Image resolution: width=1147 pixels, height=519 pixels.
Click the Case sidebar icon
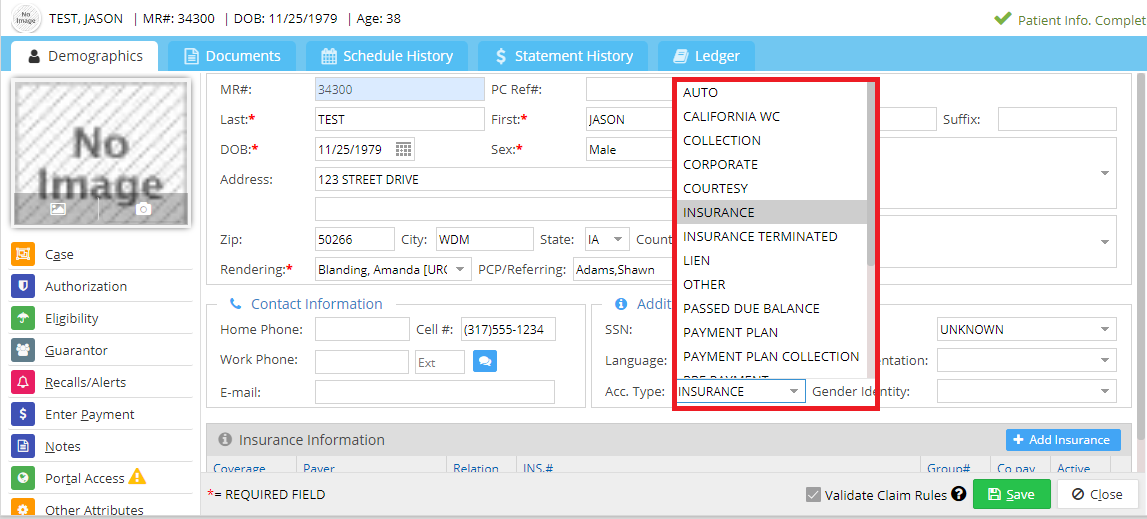(23, 254)
